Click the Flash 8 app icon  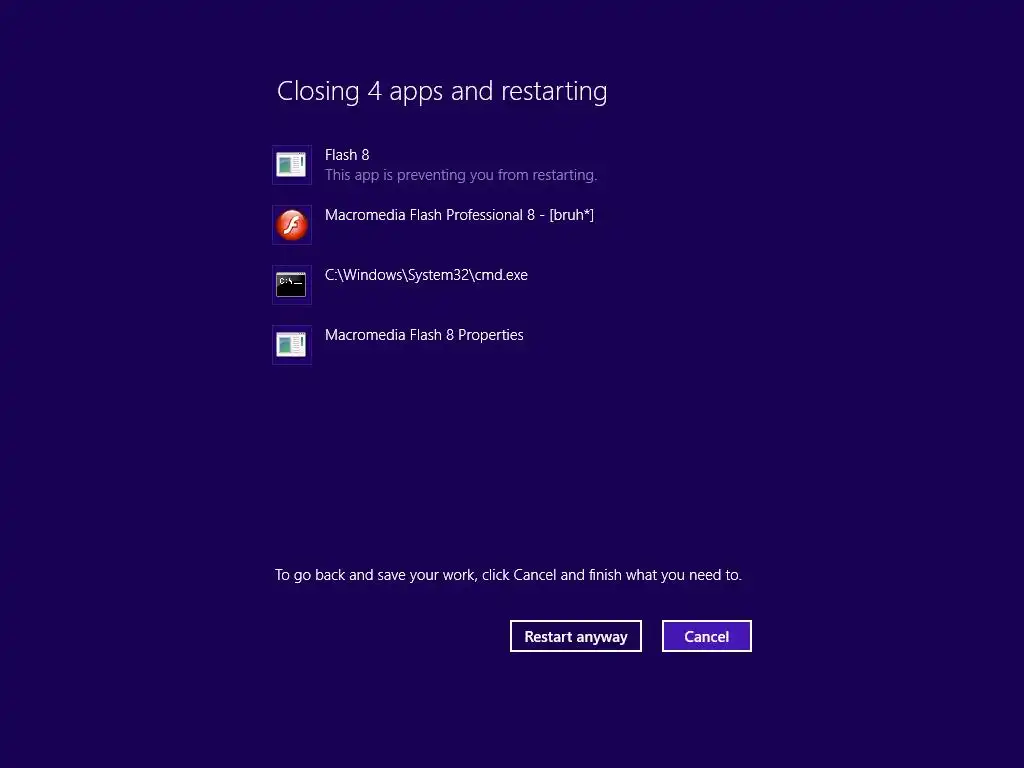click(x=291, y=165)
